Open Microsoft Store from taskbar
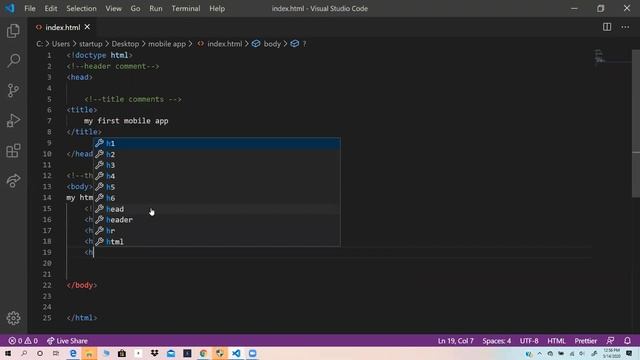Viewport: 640px width, 360px height. pos(122,353)
